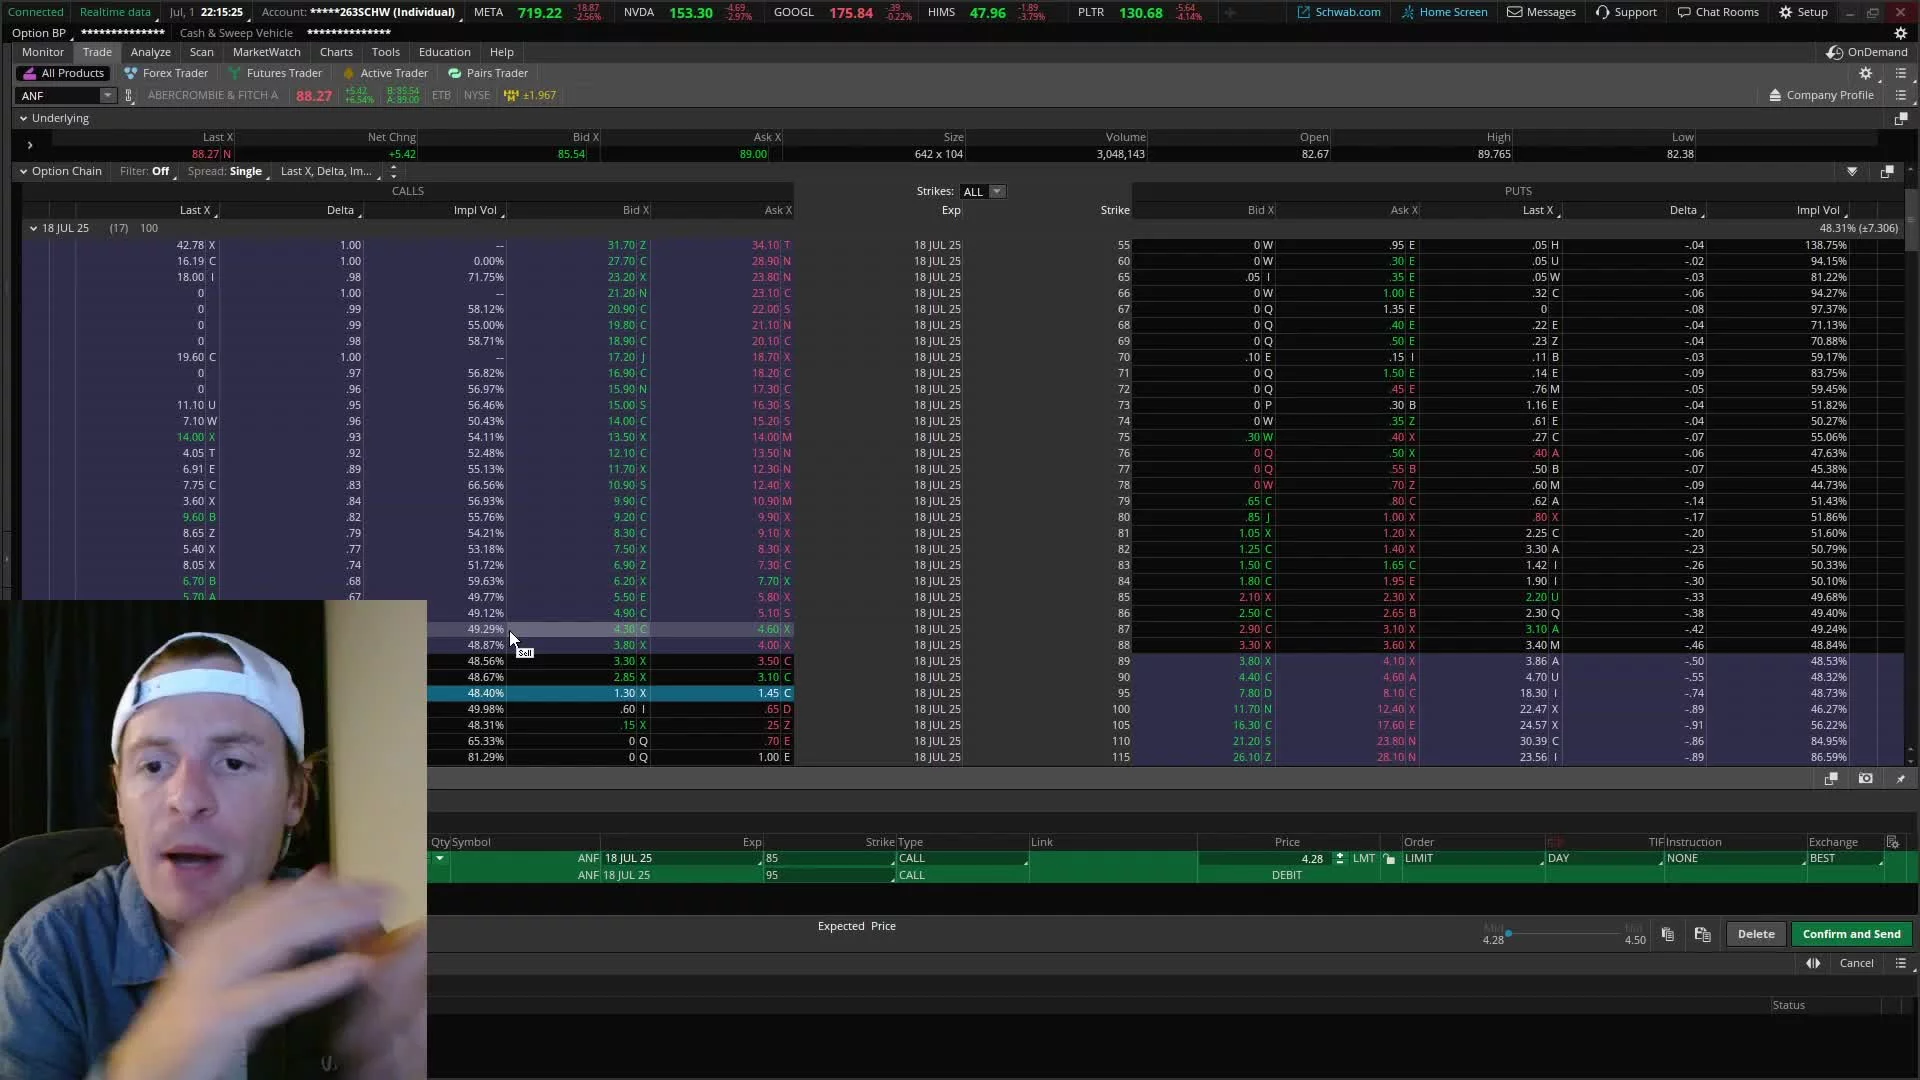Pin the order entry panel
1920x1080 pixels.
1901,778
